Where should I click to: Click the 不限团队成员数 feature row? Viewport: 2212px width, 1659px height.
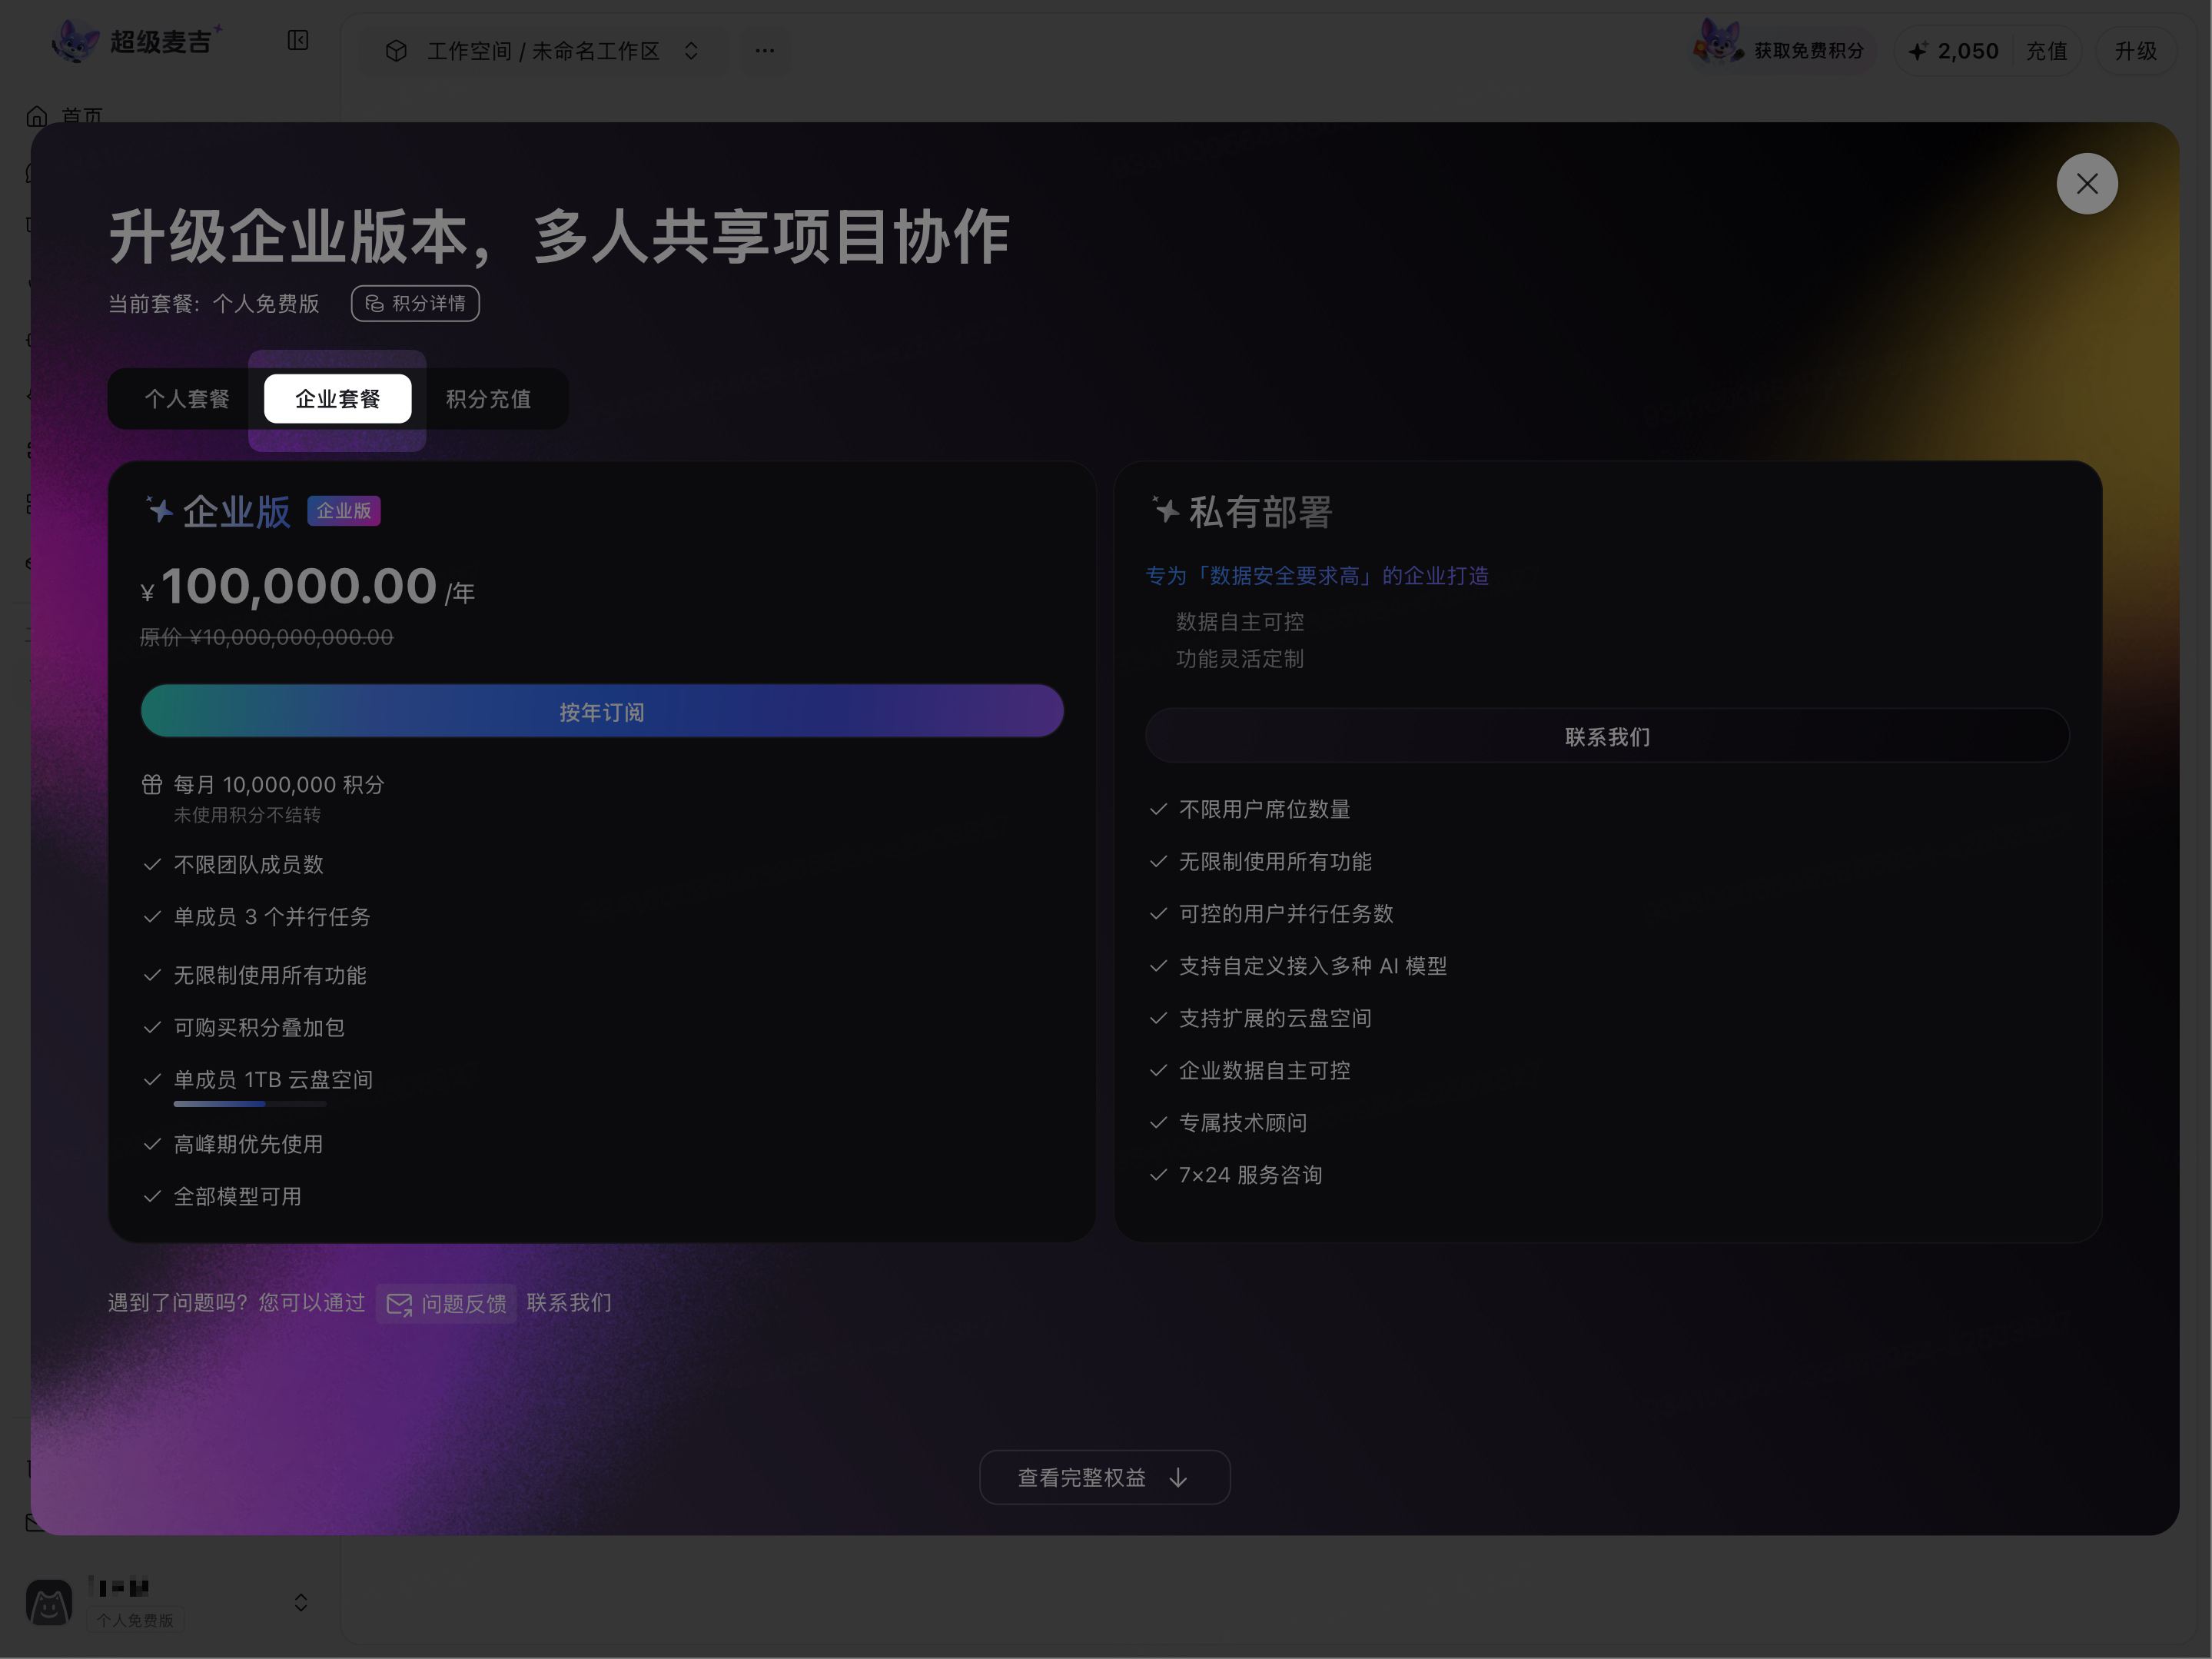233,864
